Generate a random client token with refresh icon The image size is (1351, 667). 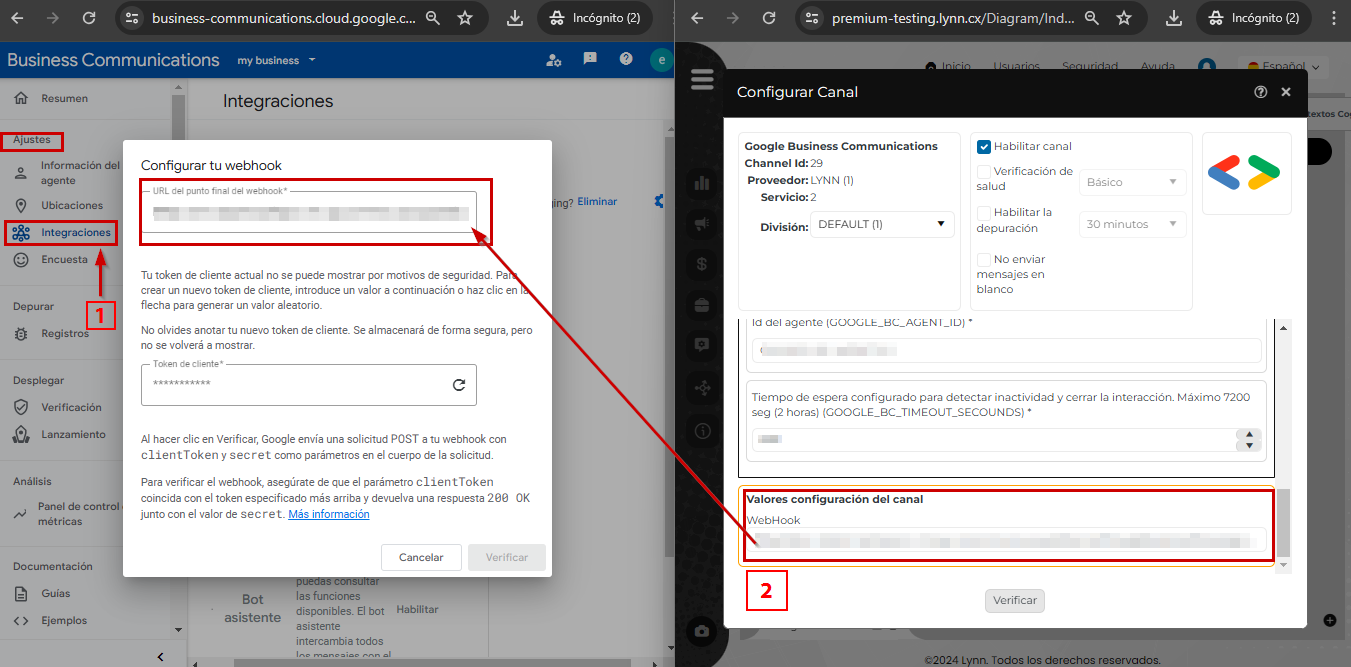(459, 384)
